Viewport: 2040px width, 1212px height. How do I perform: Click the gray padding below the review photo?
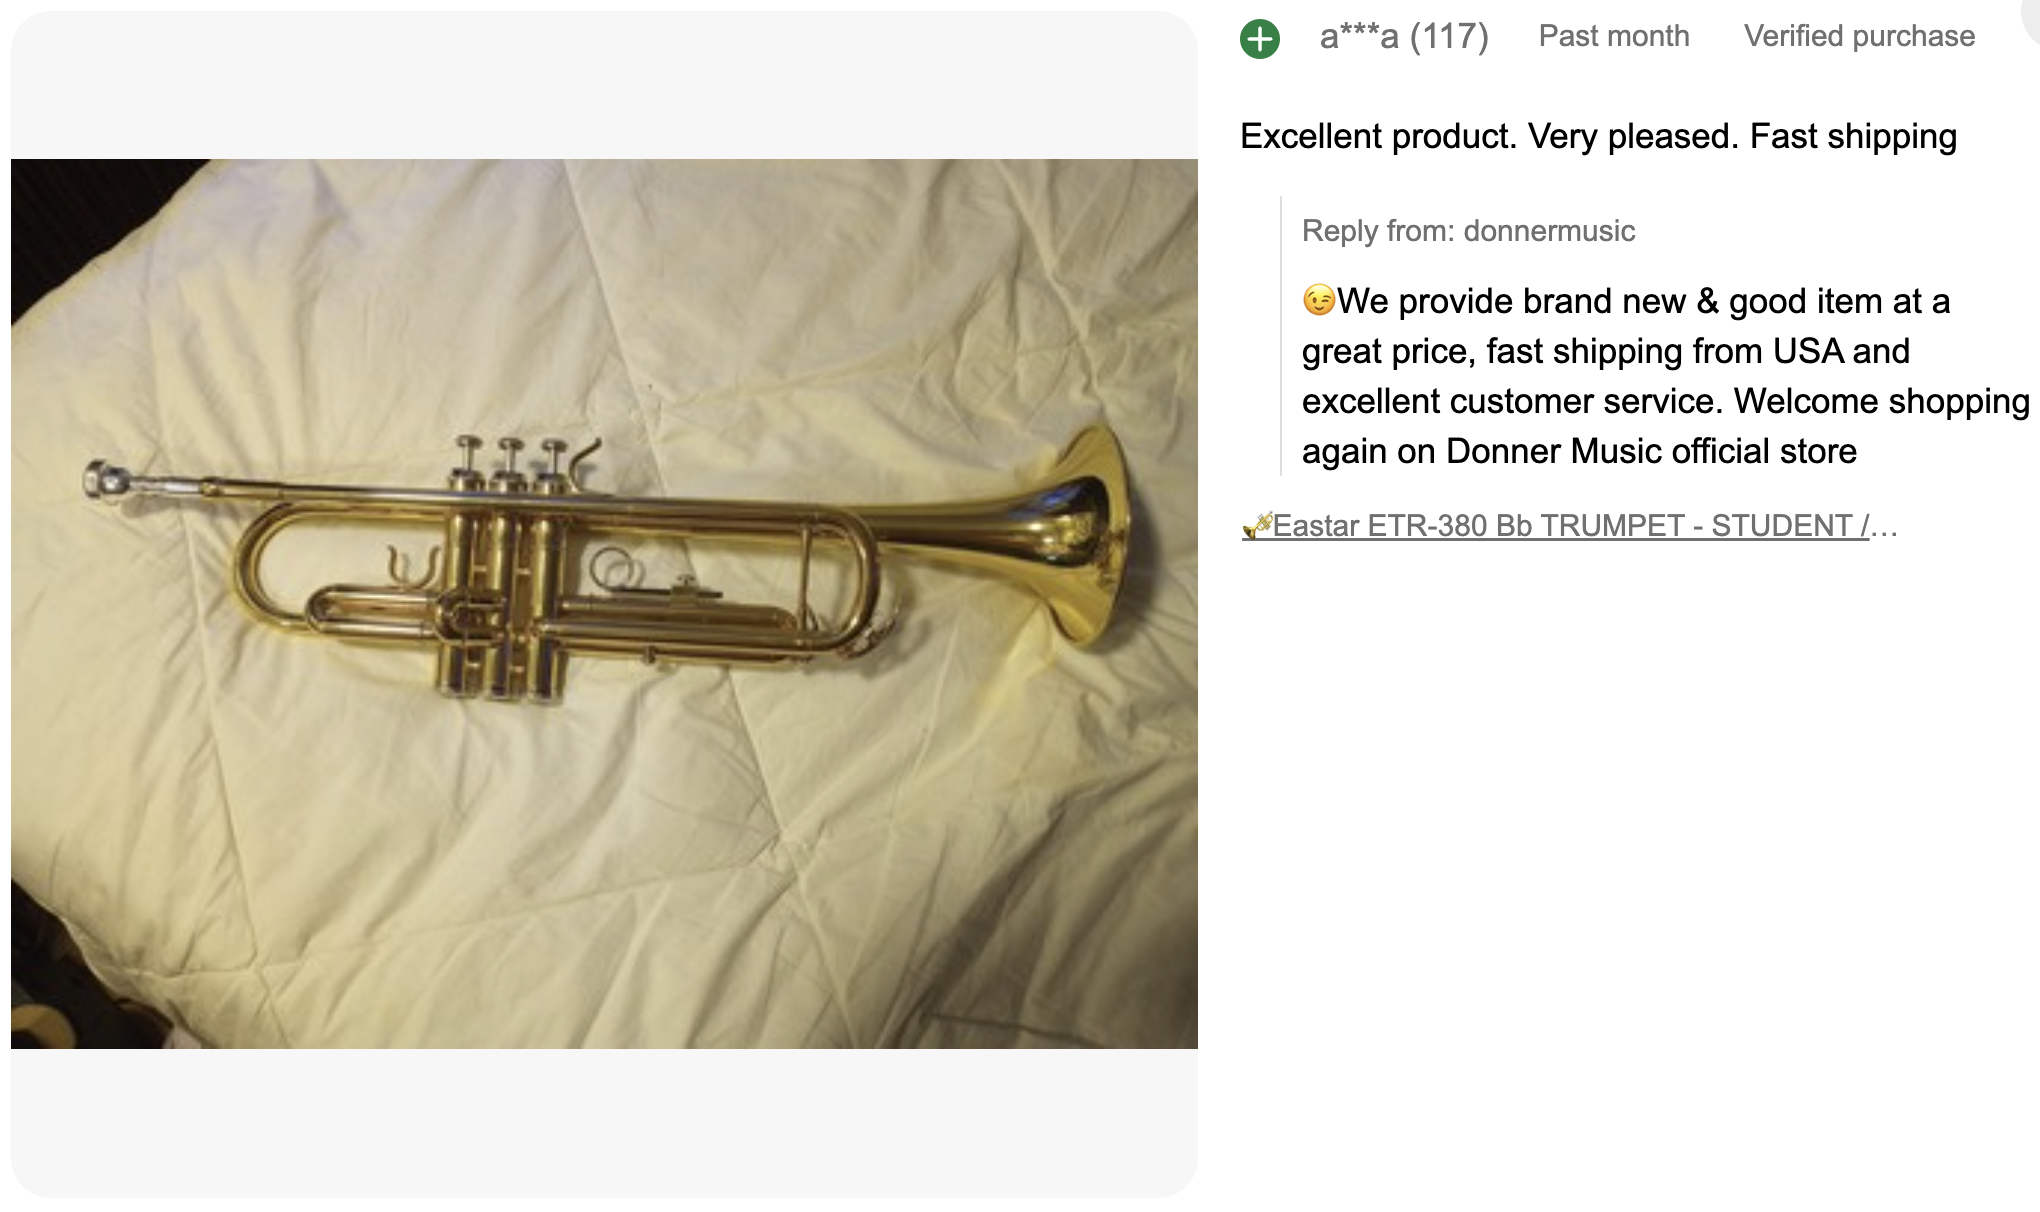(604, 1122)
